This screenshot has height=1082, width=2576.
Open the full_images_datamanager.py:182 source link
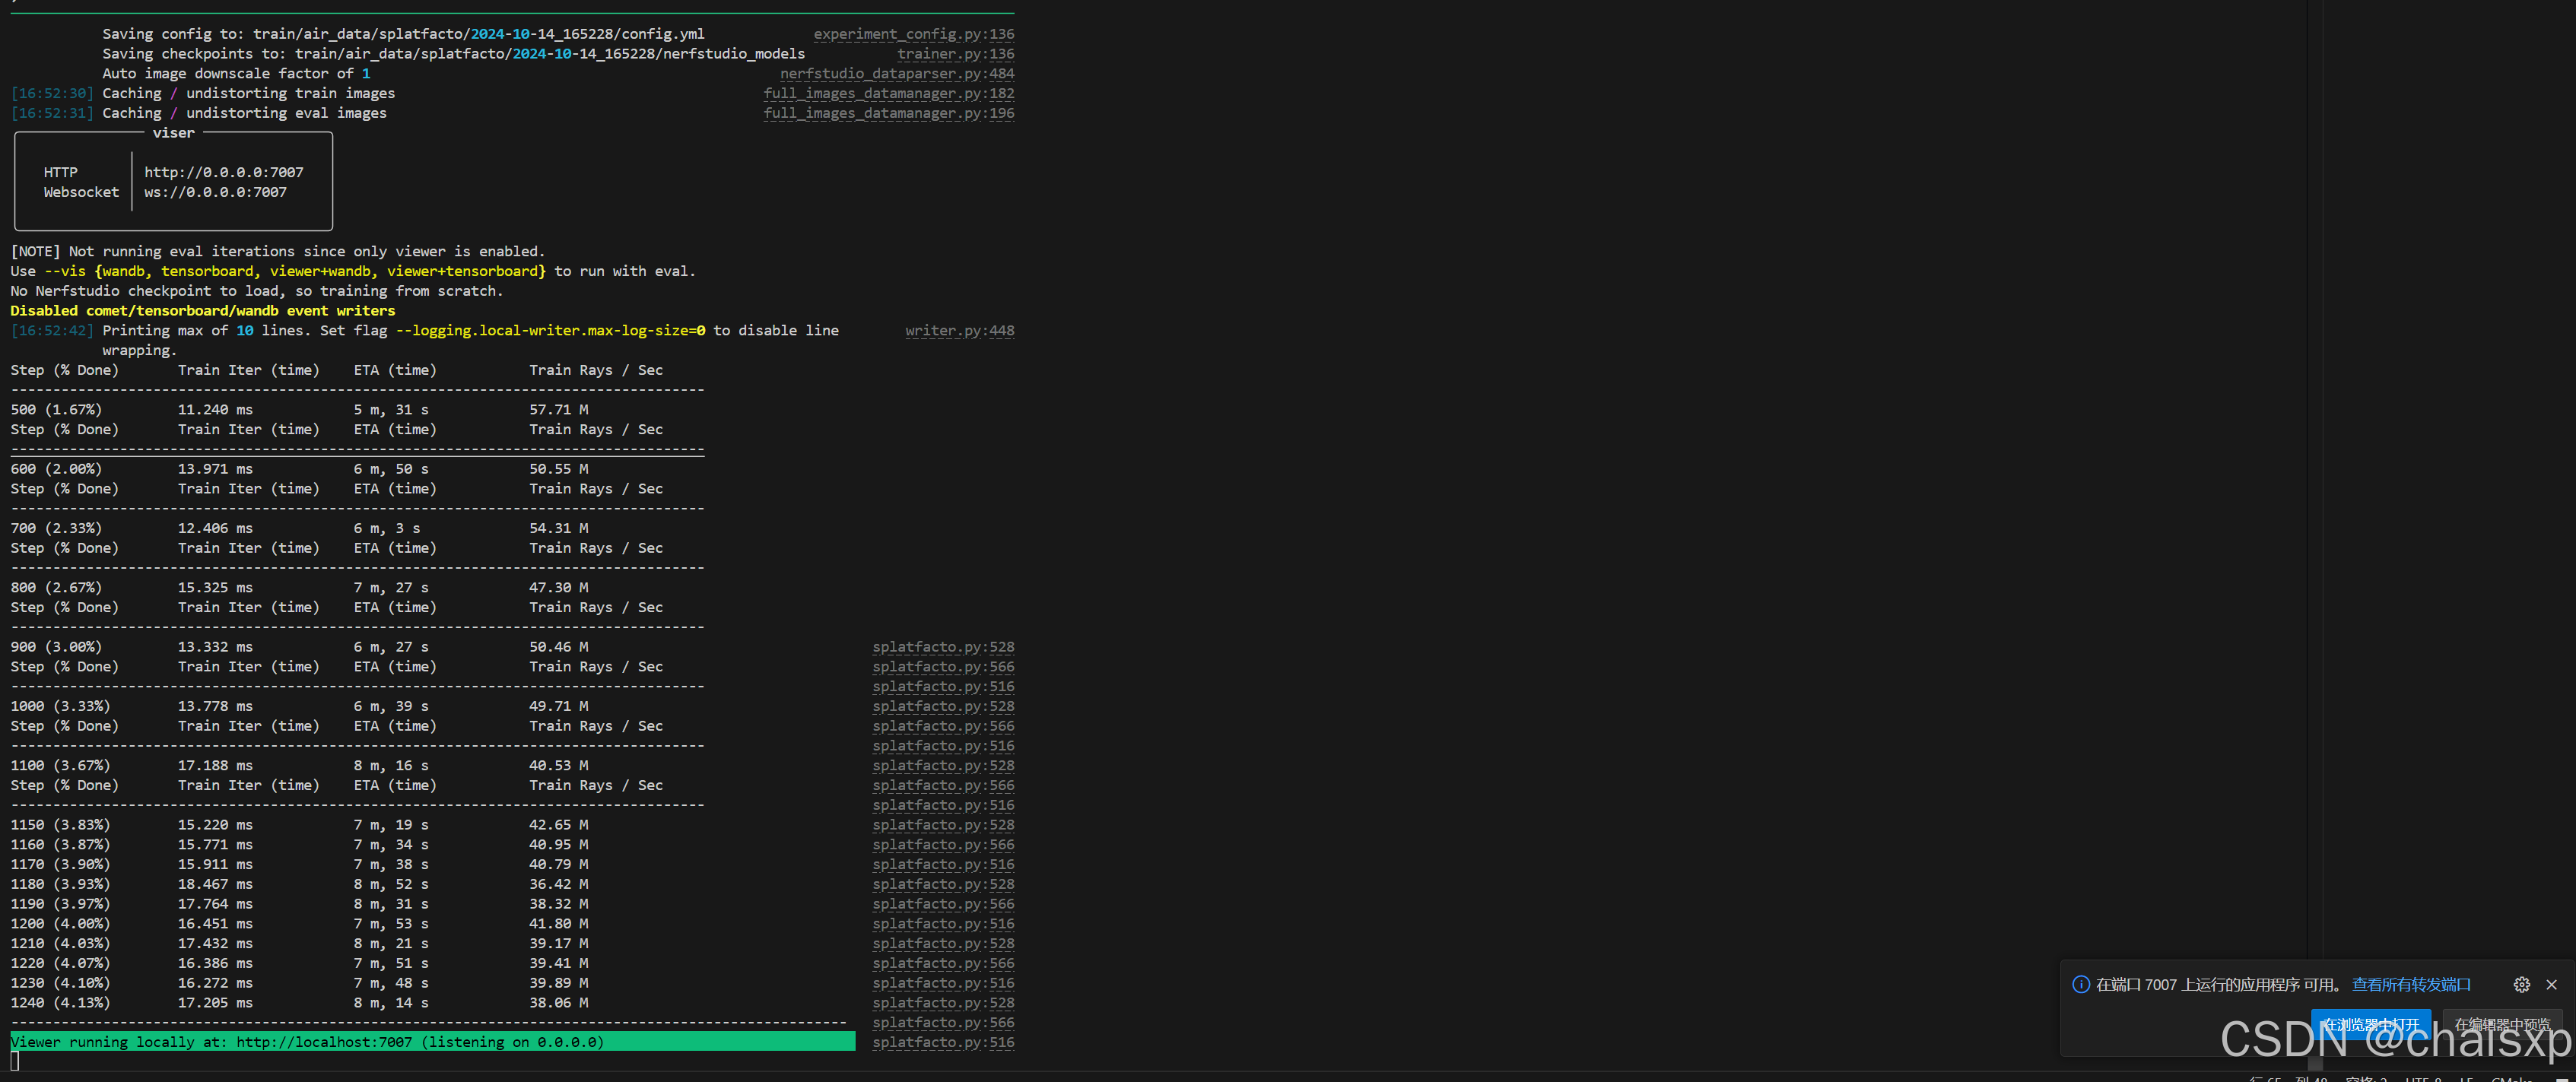click(x=888, y=93)
